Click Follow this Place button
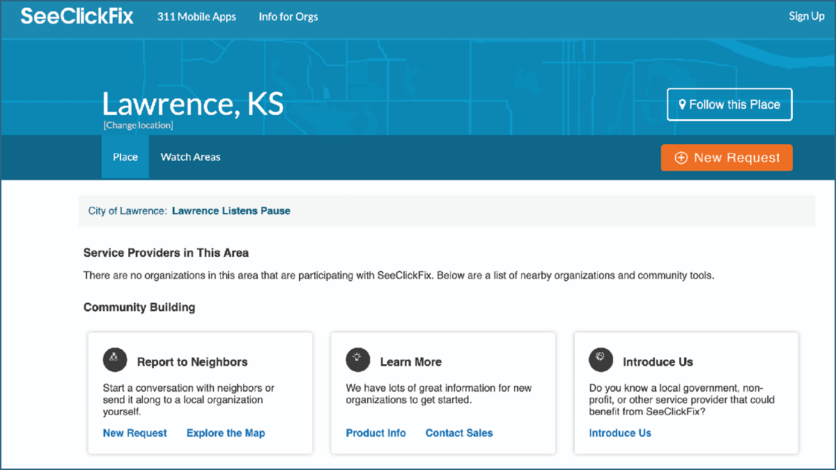836x470 pixels. [x=729, y=104]
